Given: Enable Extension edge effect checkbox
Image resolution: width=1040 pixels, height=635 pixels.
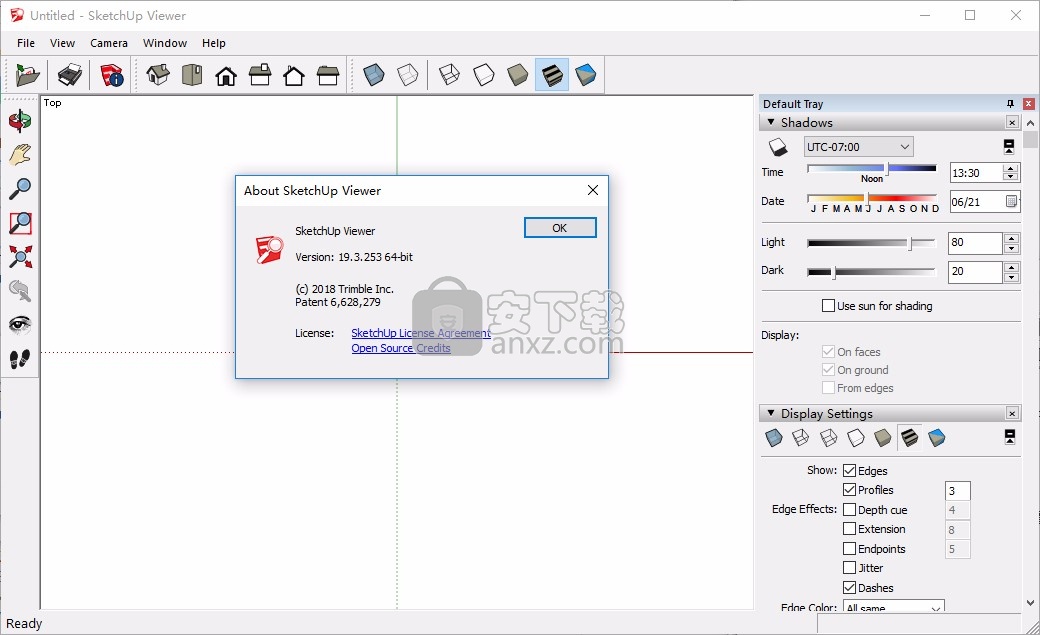Looking at the screenshot, I should pyautogui.click(x=850, y=529).
